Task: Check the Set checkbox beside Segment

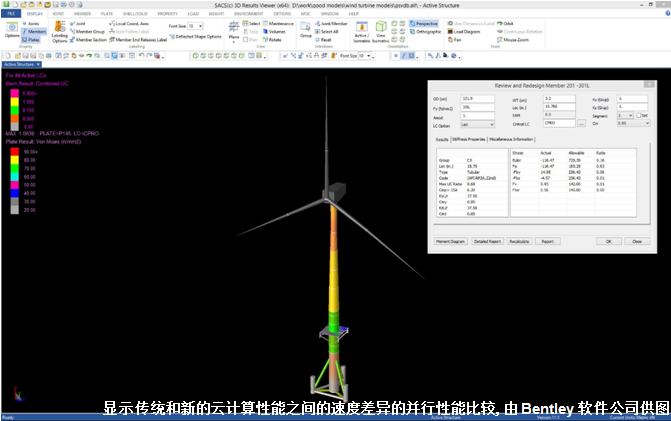Action: [x=638, y=116]
